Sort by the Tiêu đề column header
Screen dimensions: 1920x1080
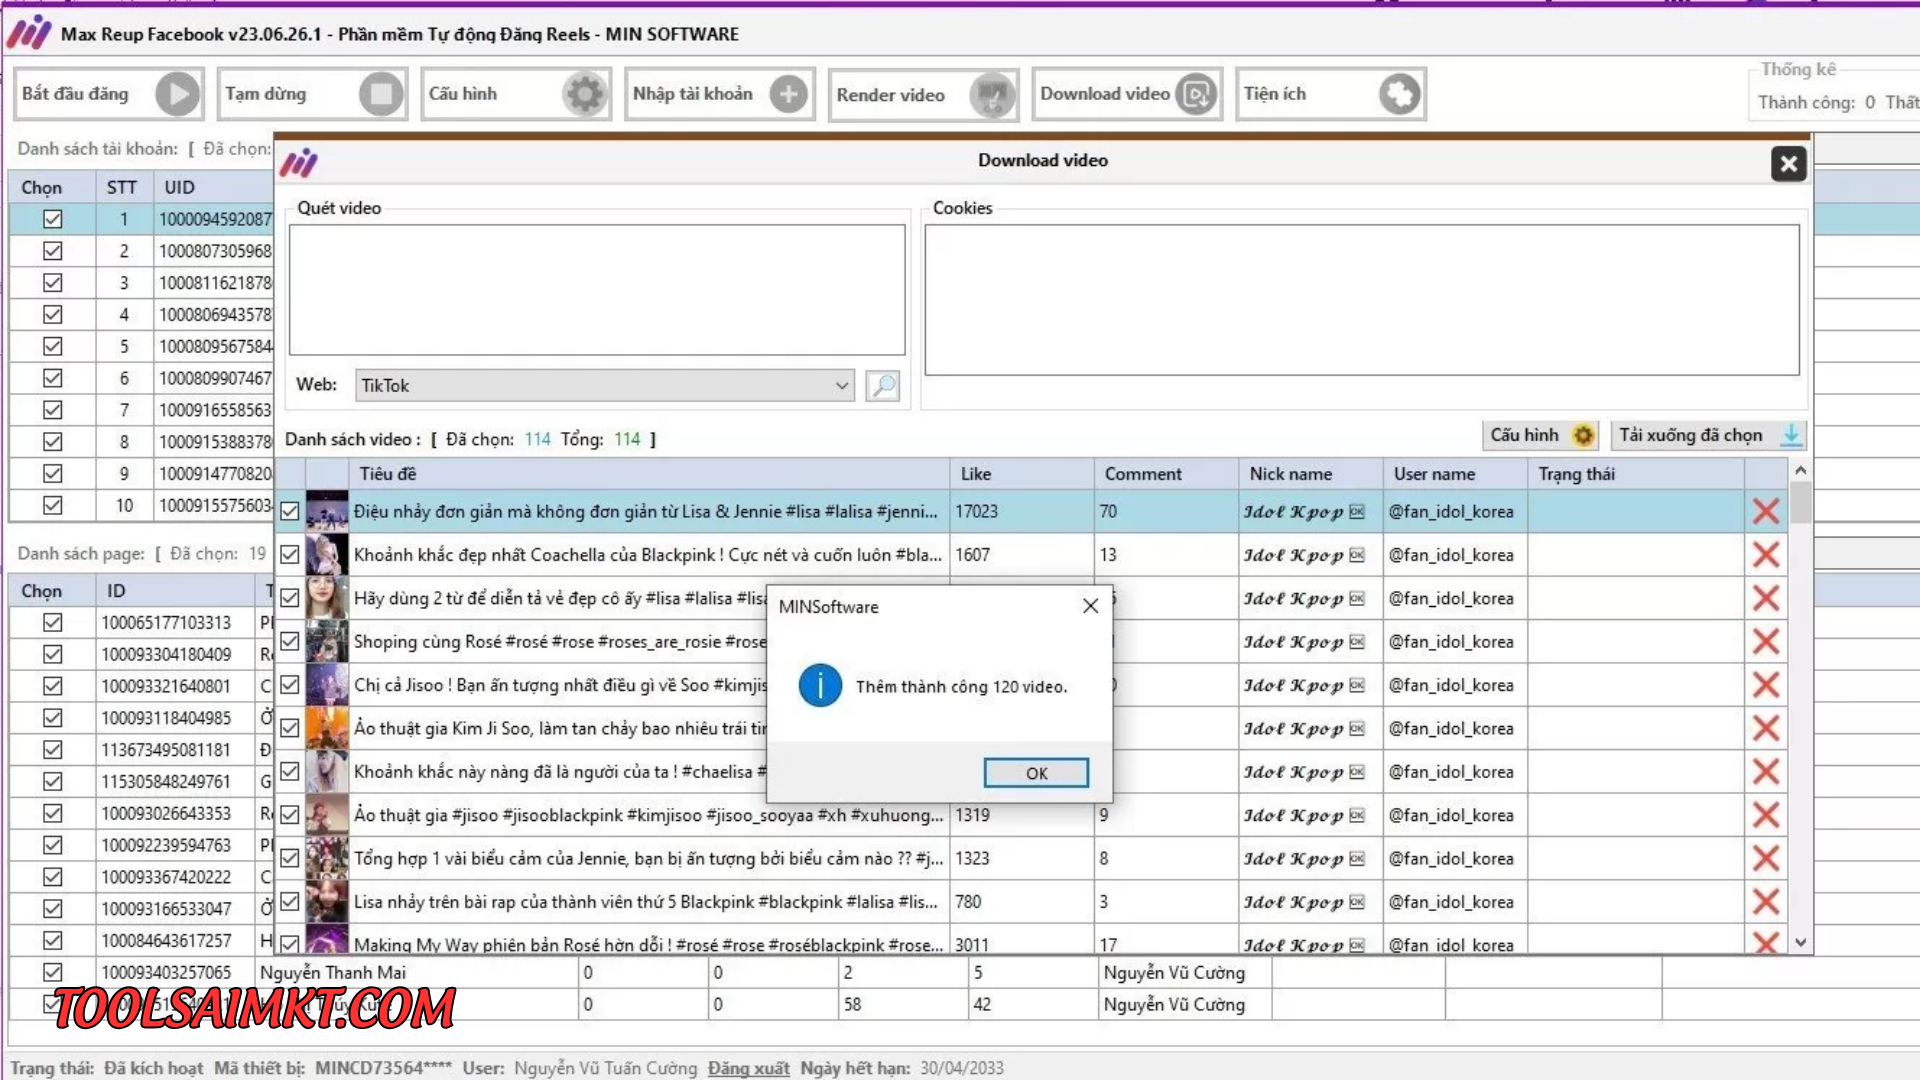[650, 474]
